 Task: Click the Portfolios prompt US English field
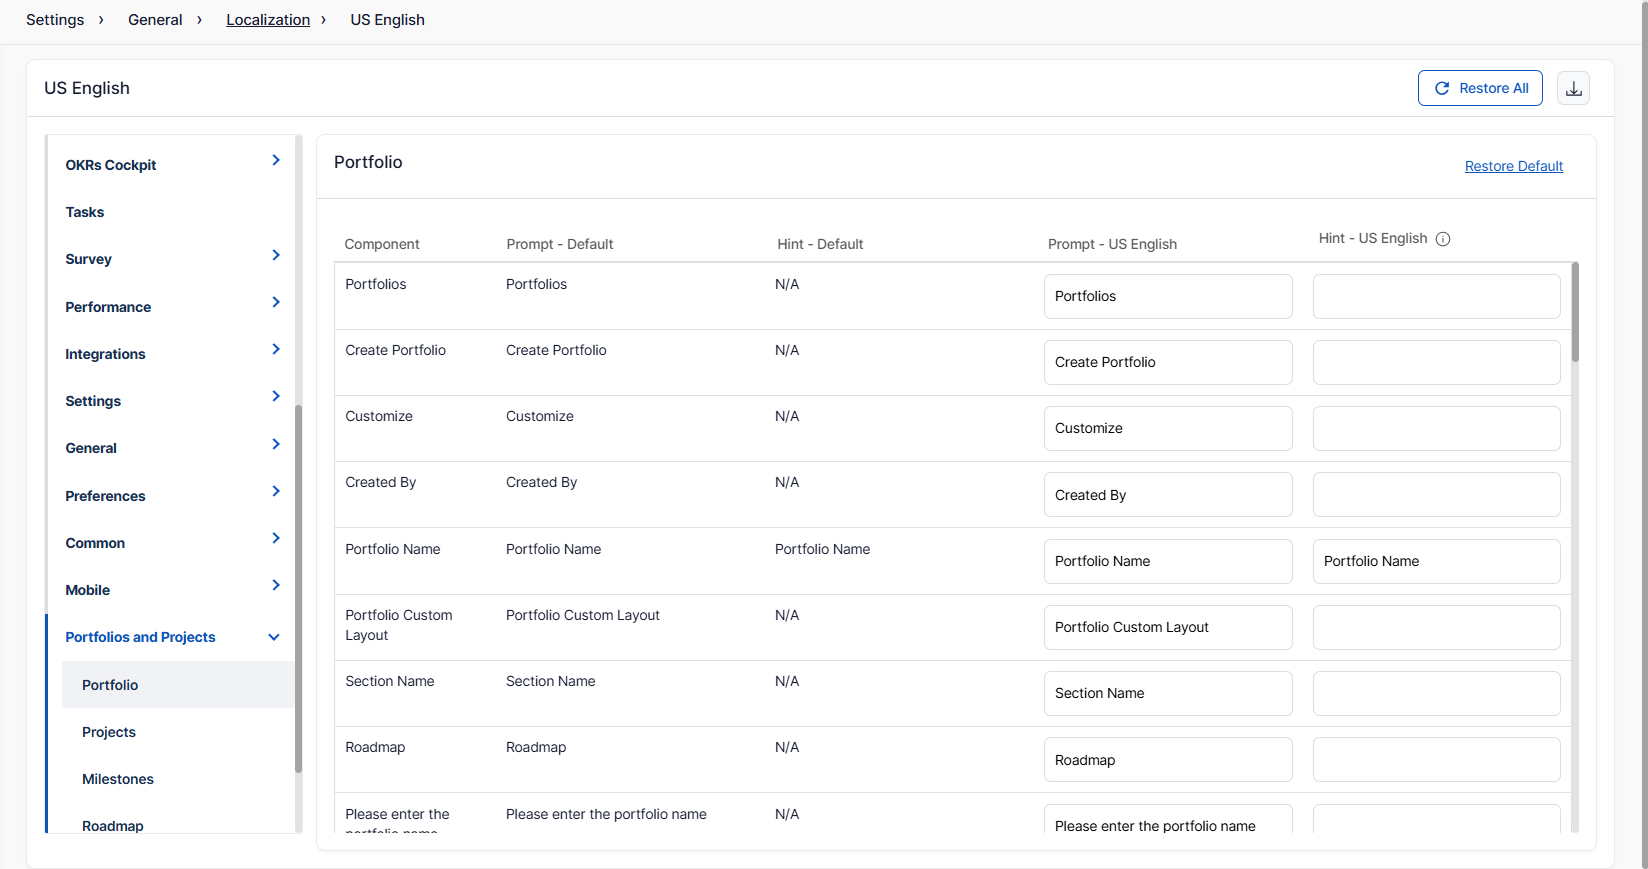[x=1167, y=297]
